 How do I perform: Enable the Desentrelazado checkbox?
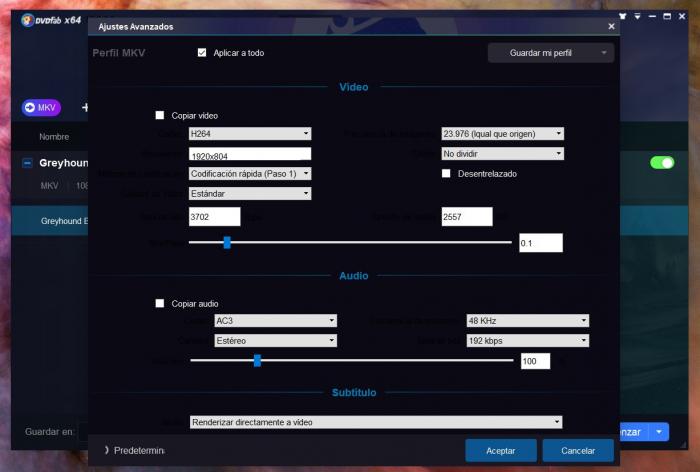(x=446, y=173)
